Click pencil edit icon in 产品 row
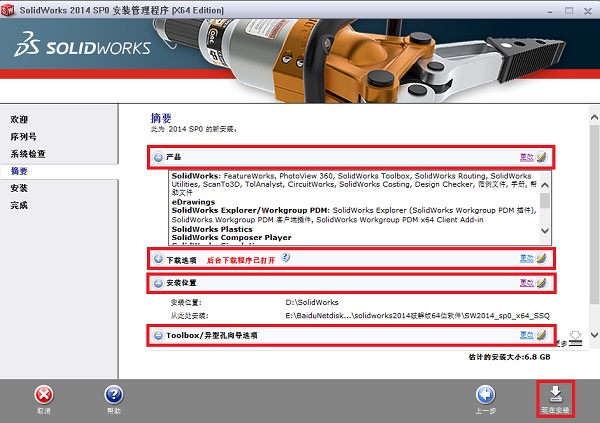 tap(541, 157)
